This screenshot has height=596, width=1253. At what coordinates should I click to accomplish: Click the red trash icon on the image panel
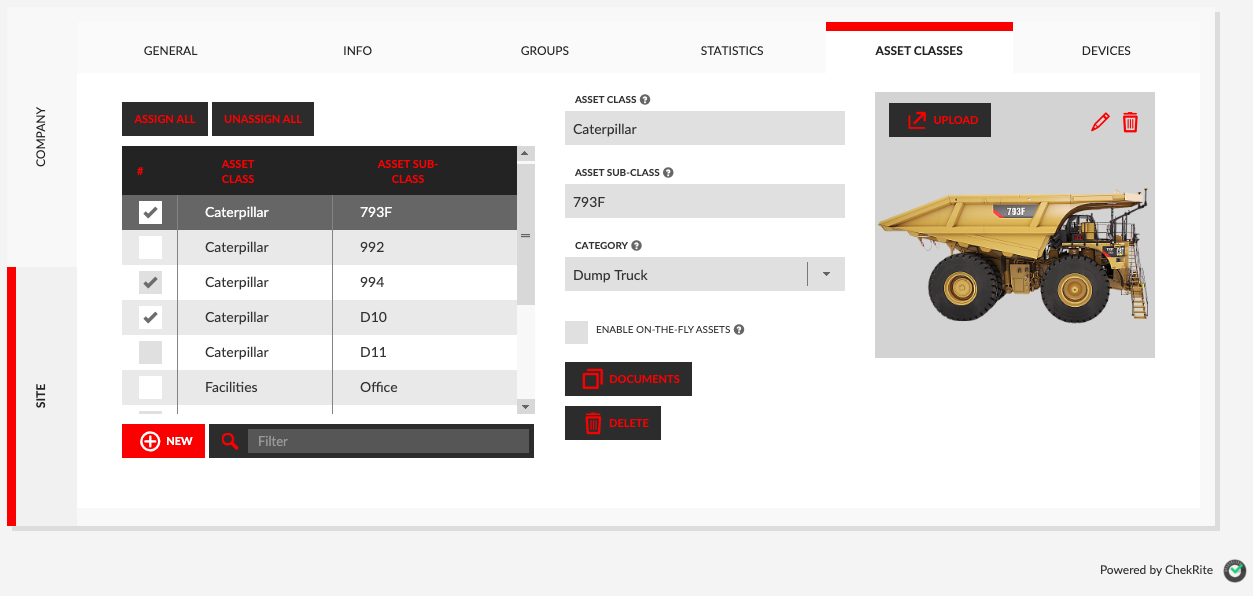[1130, 123]
